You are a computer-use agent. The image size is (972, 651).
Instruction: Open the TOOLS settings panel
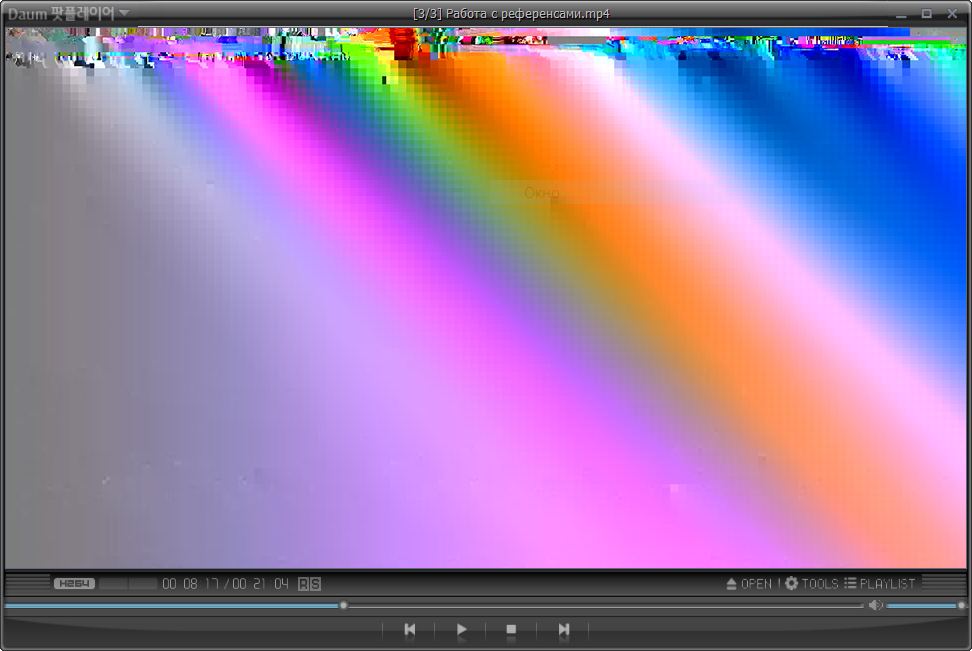(x=811, y=583)
